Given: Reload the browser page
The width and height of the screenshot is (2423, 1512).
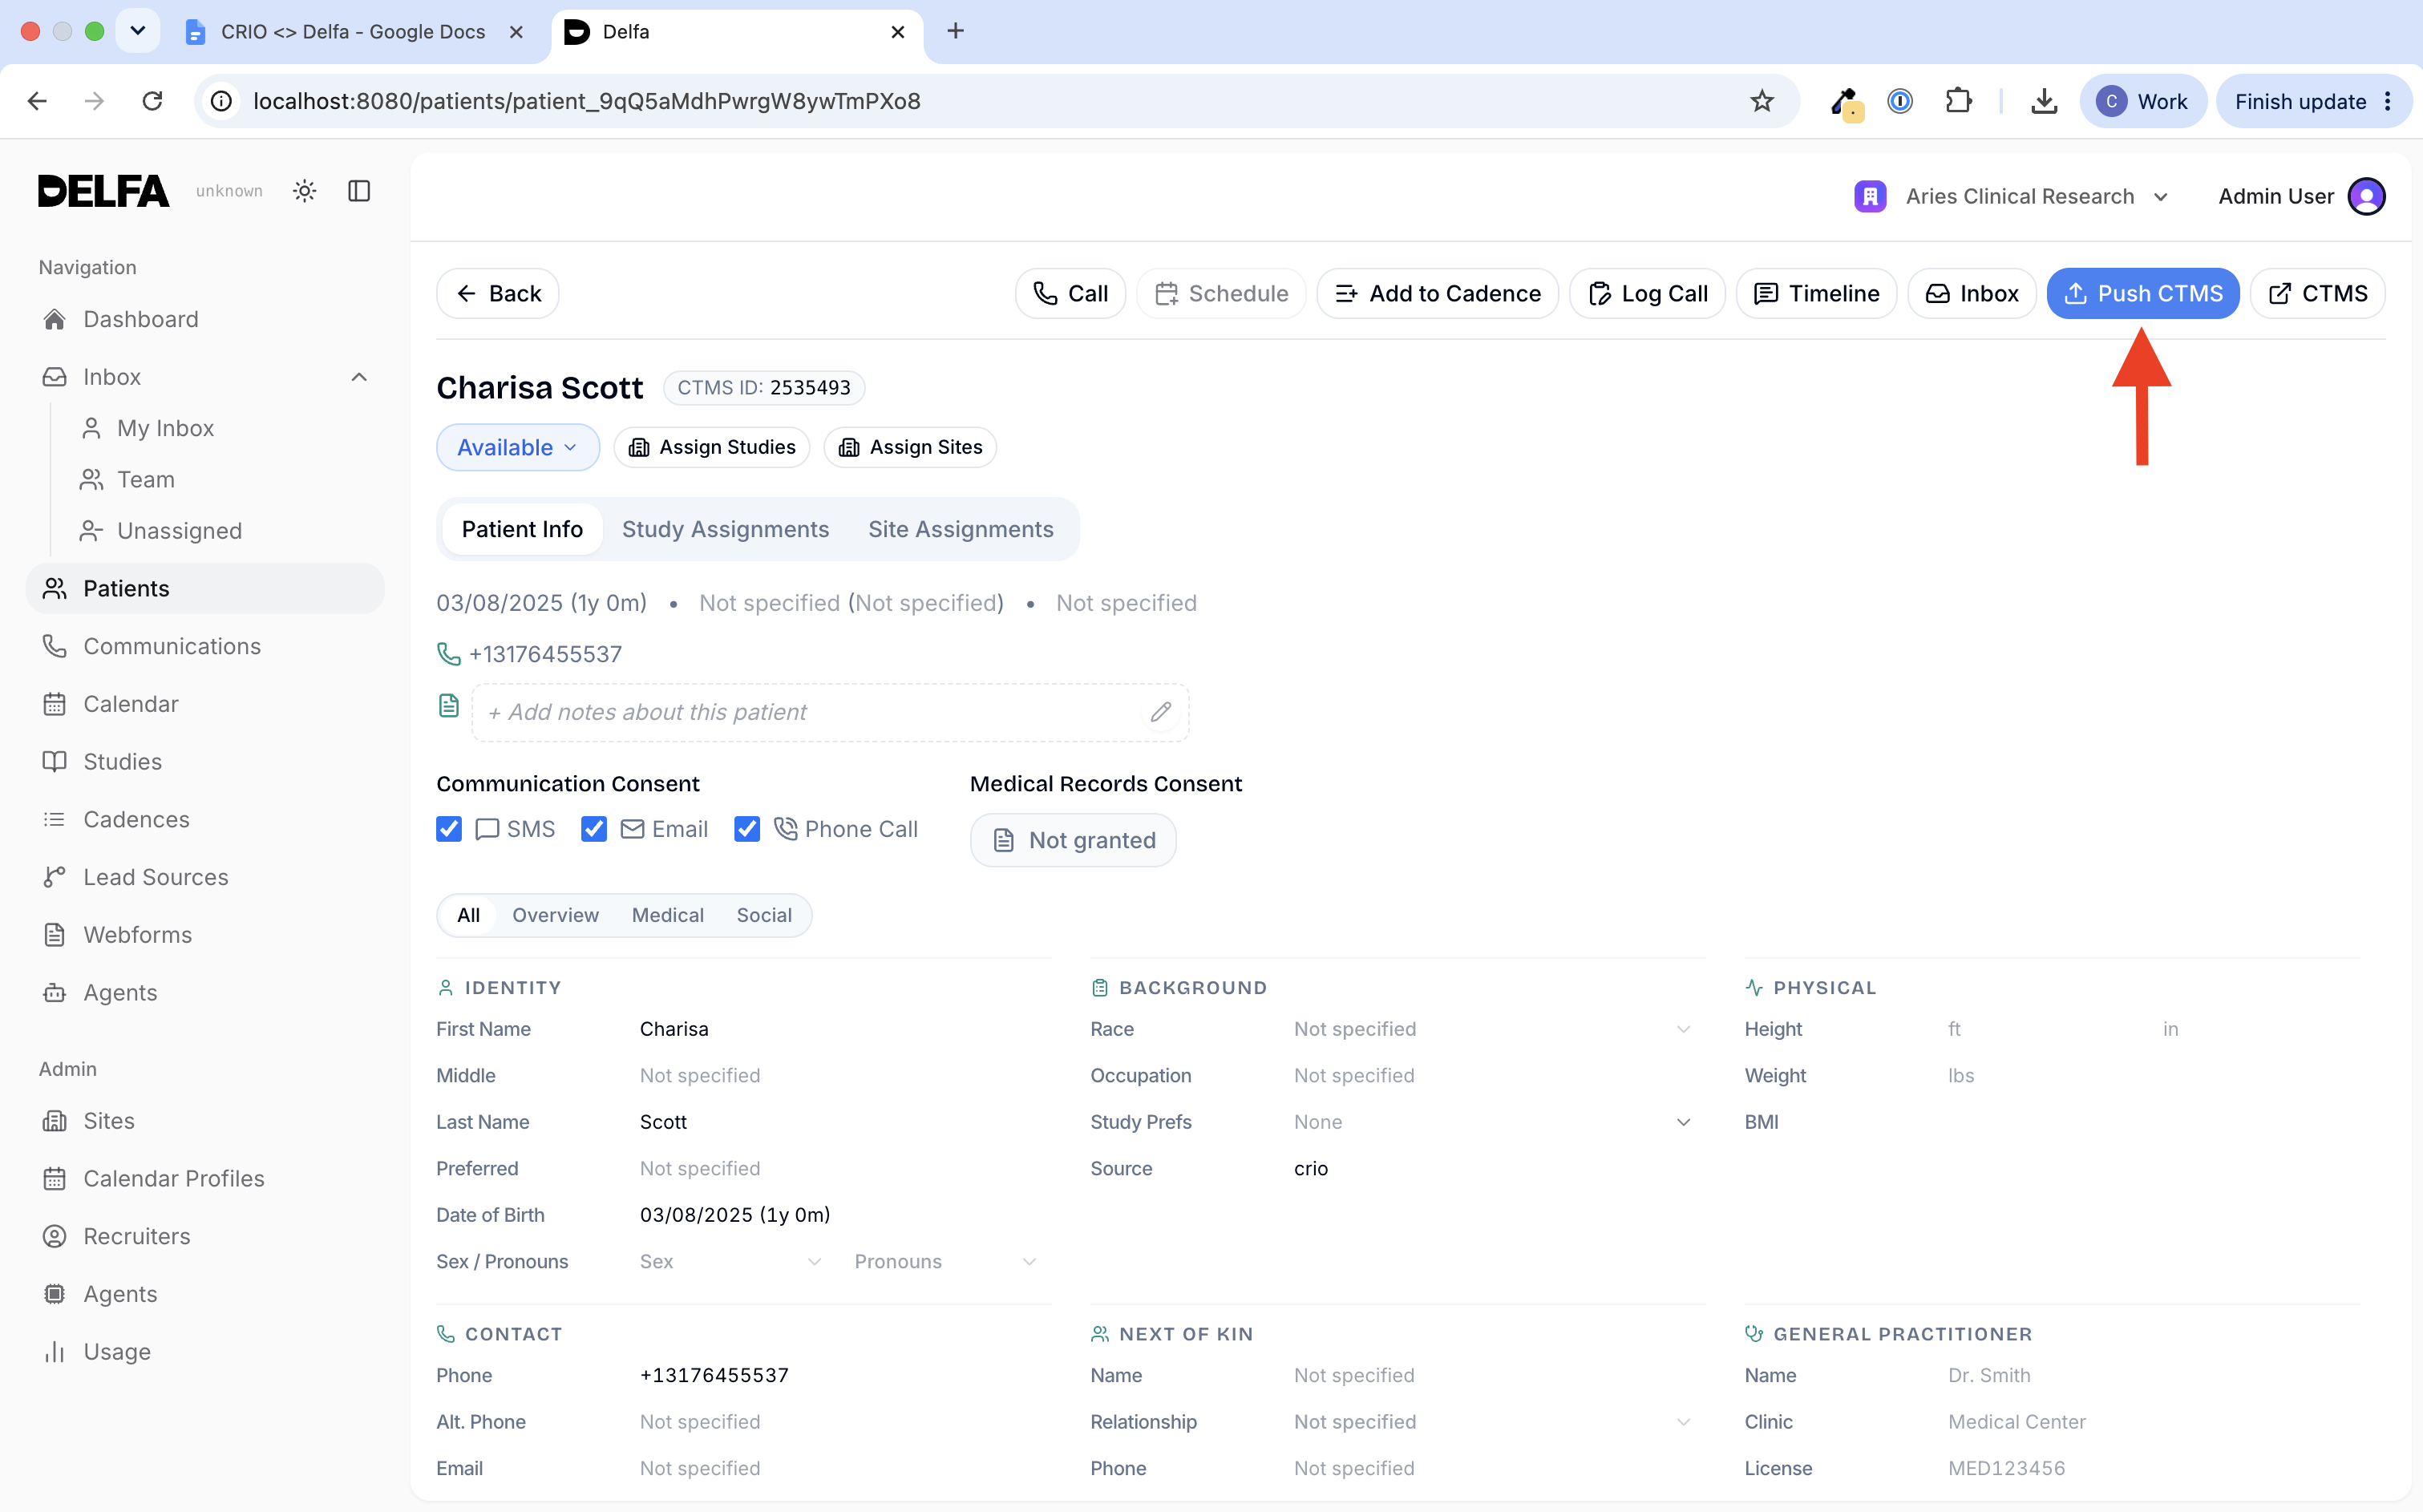Looking at the screenshot, I should (x=152, y=101).
